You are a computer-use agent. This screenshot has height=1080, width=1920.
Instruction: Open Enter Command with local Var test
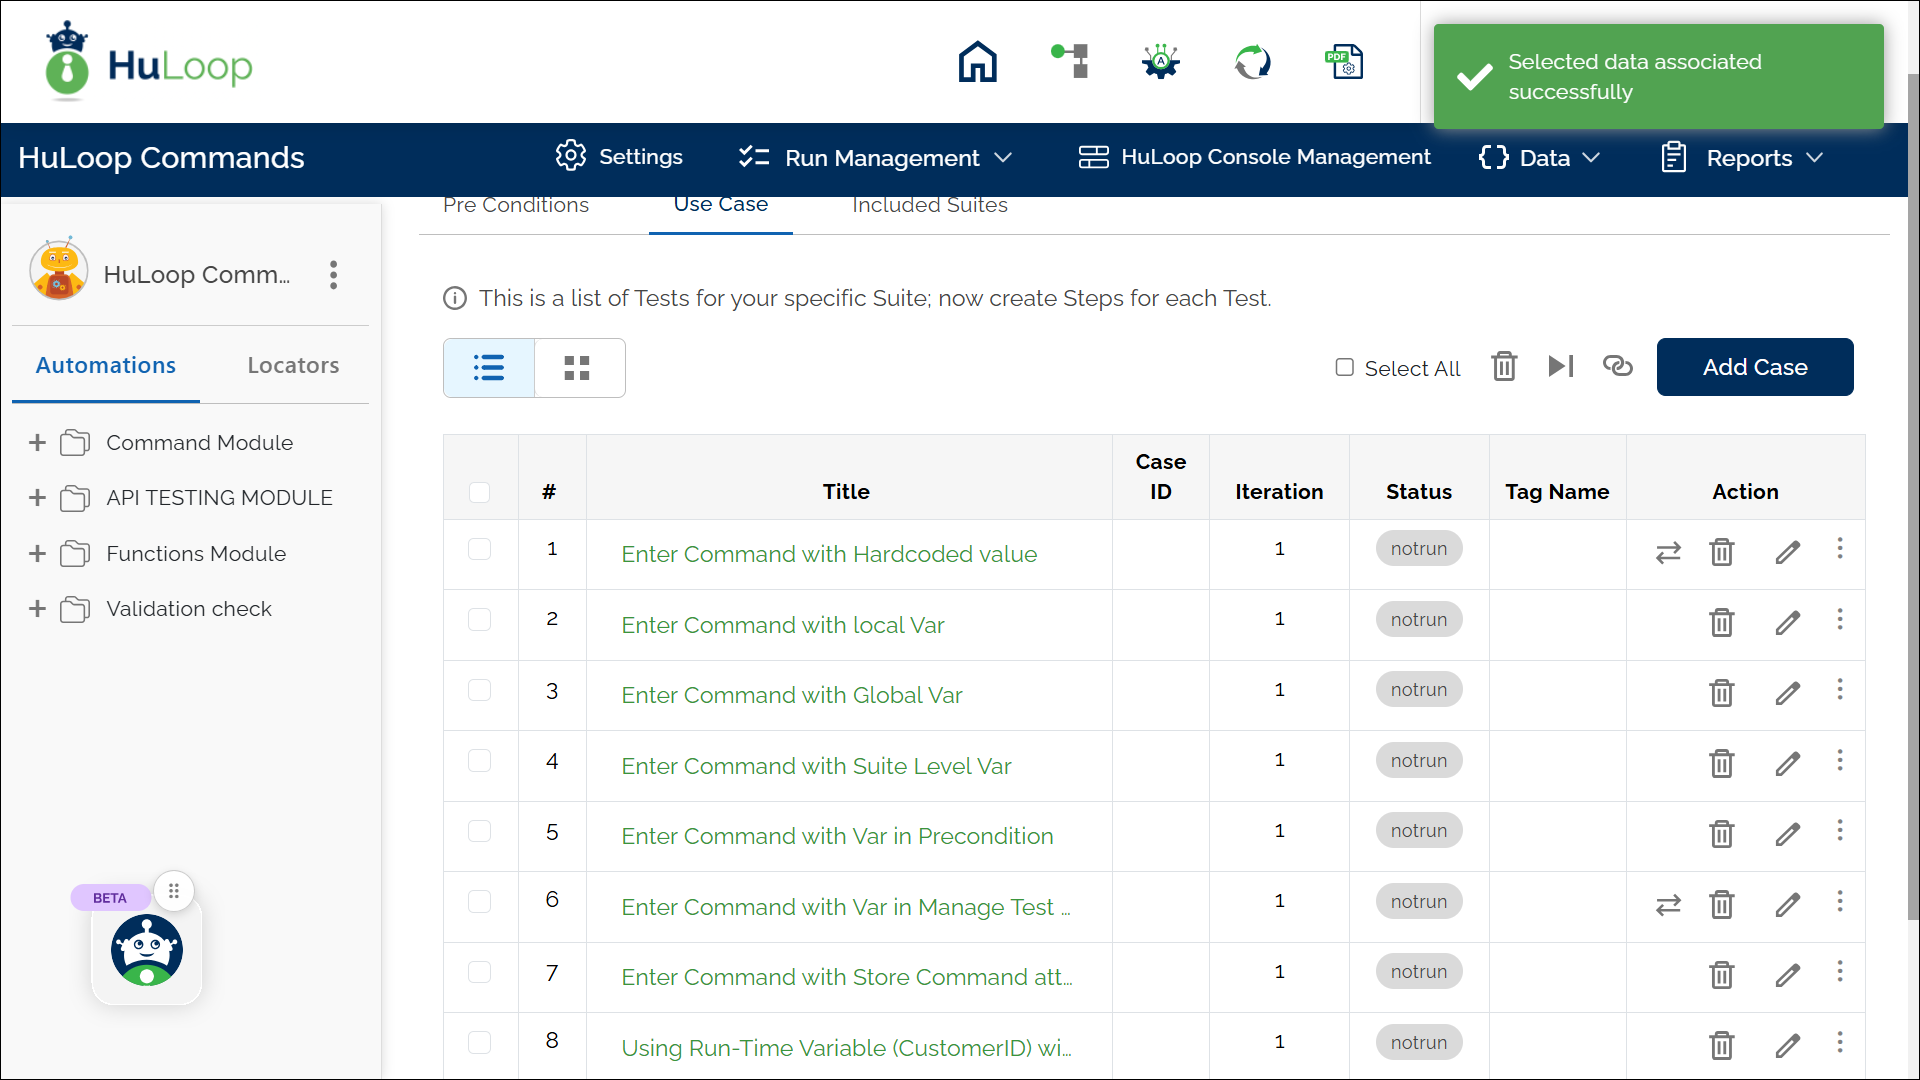[x=783, y=625]
